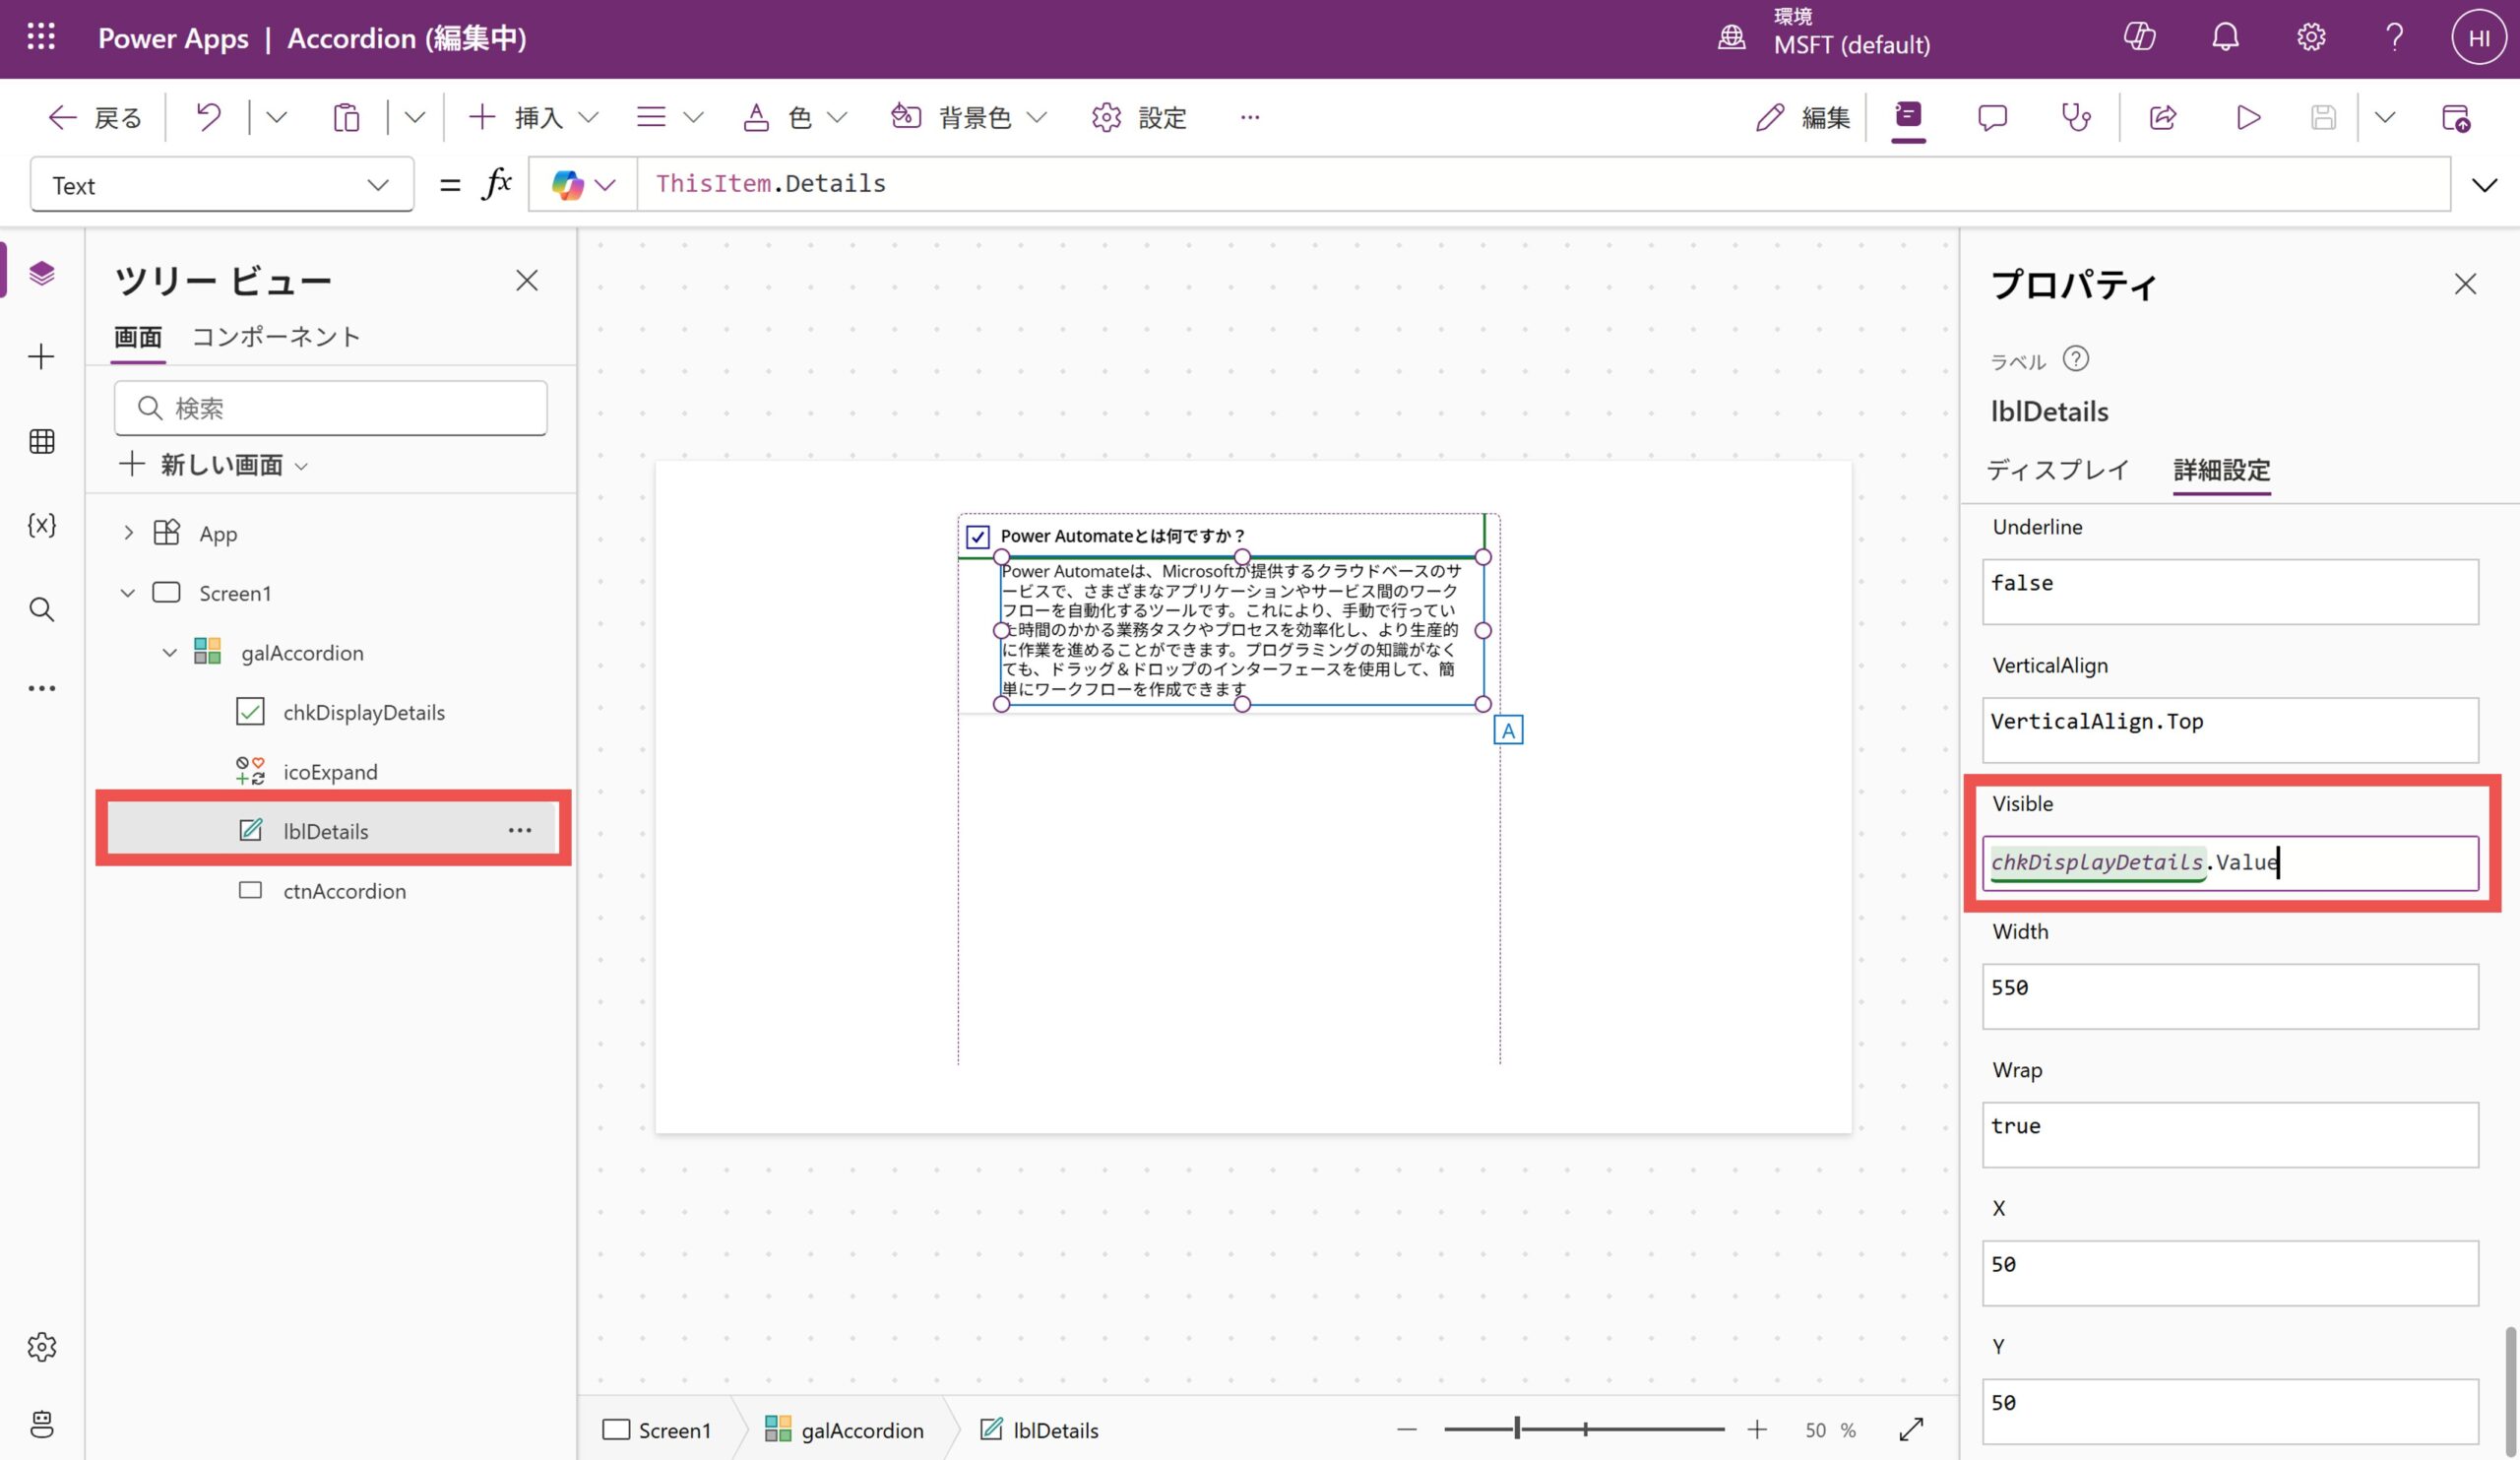Open the Text property selector dropdown
Screen dimensions: 2520x1460
pos(222,185)
